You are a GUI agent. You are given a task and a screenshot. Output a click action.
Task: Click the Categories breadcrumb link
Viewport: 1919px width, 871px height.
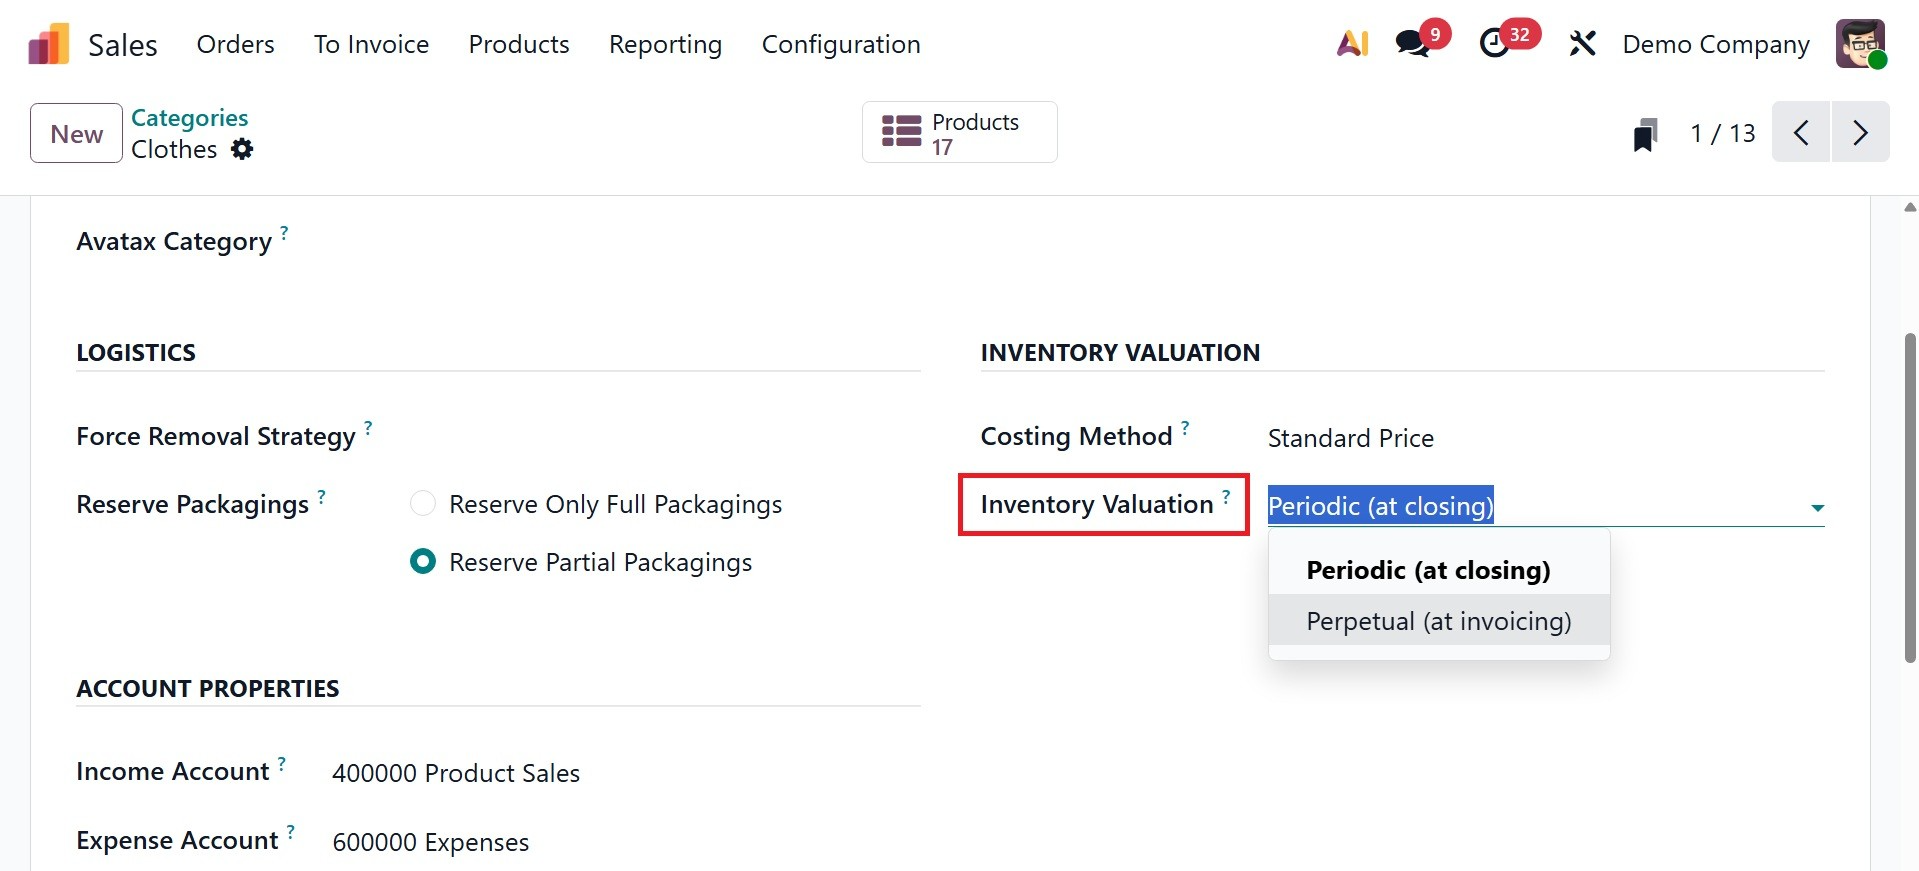tap(190, 118)
